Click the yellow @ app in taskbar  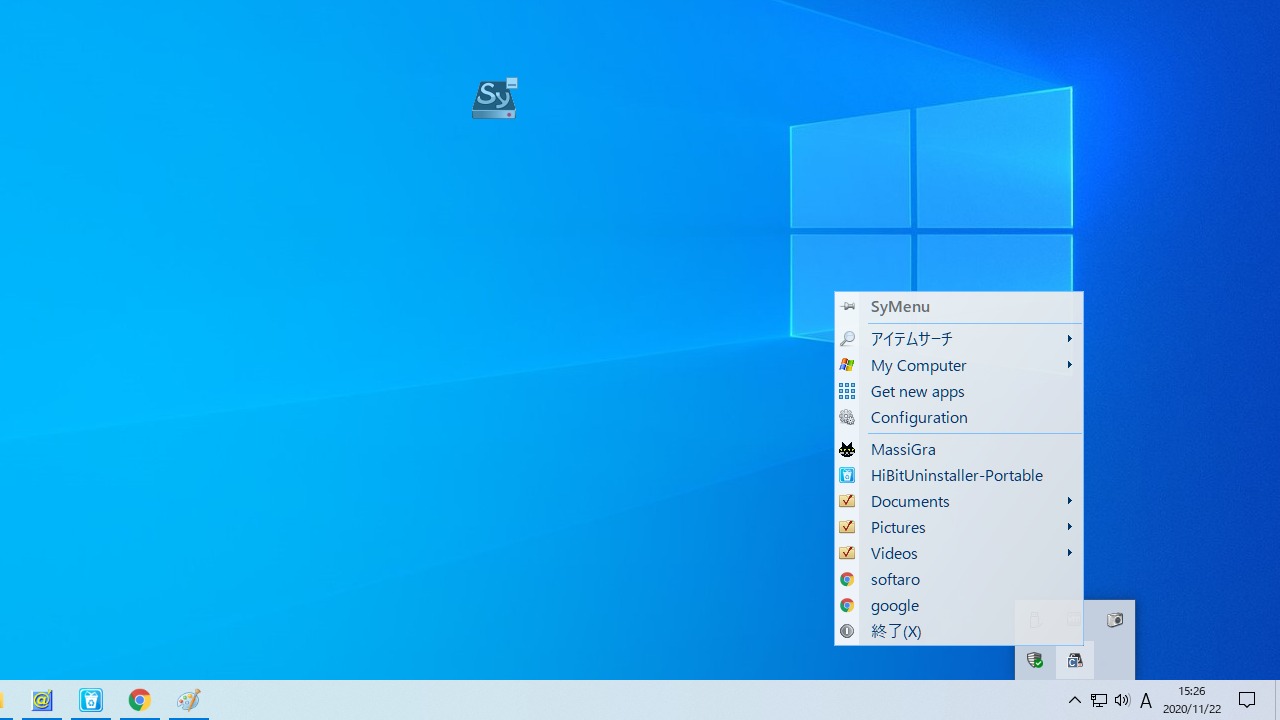tap(42, 700)
